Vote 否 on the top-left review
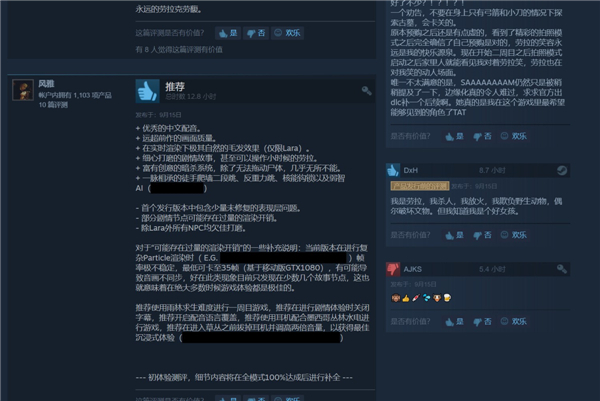Image resolution: width=600 pixels, height=401 pixels. coord(256,33)
